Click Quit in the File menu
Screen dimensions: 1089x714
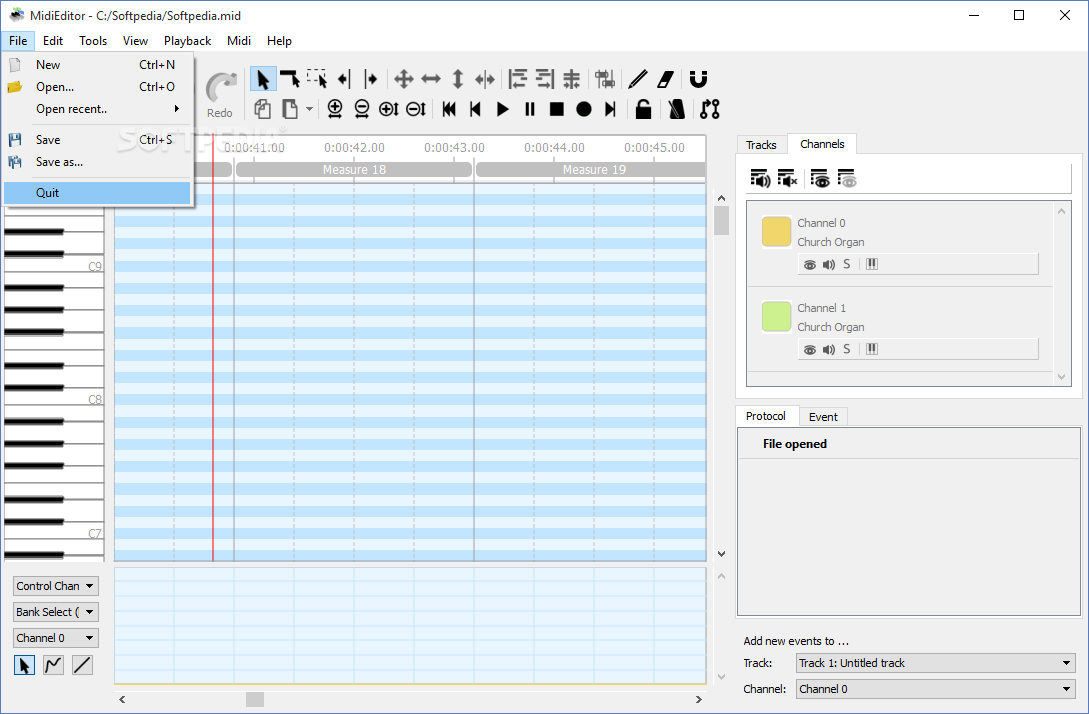tap(97, 193)
